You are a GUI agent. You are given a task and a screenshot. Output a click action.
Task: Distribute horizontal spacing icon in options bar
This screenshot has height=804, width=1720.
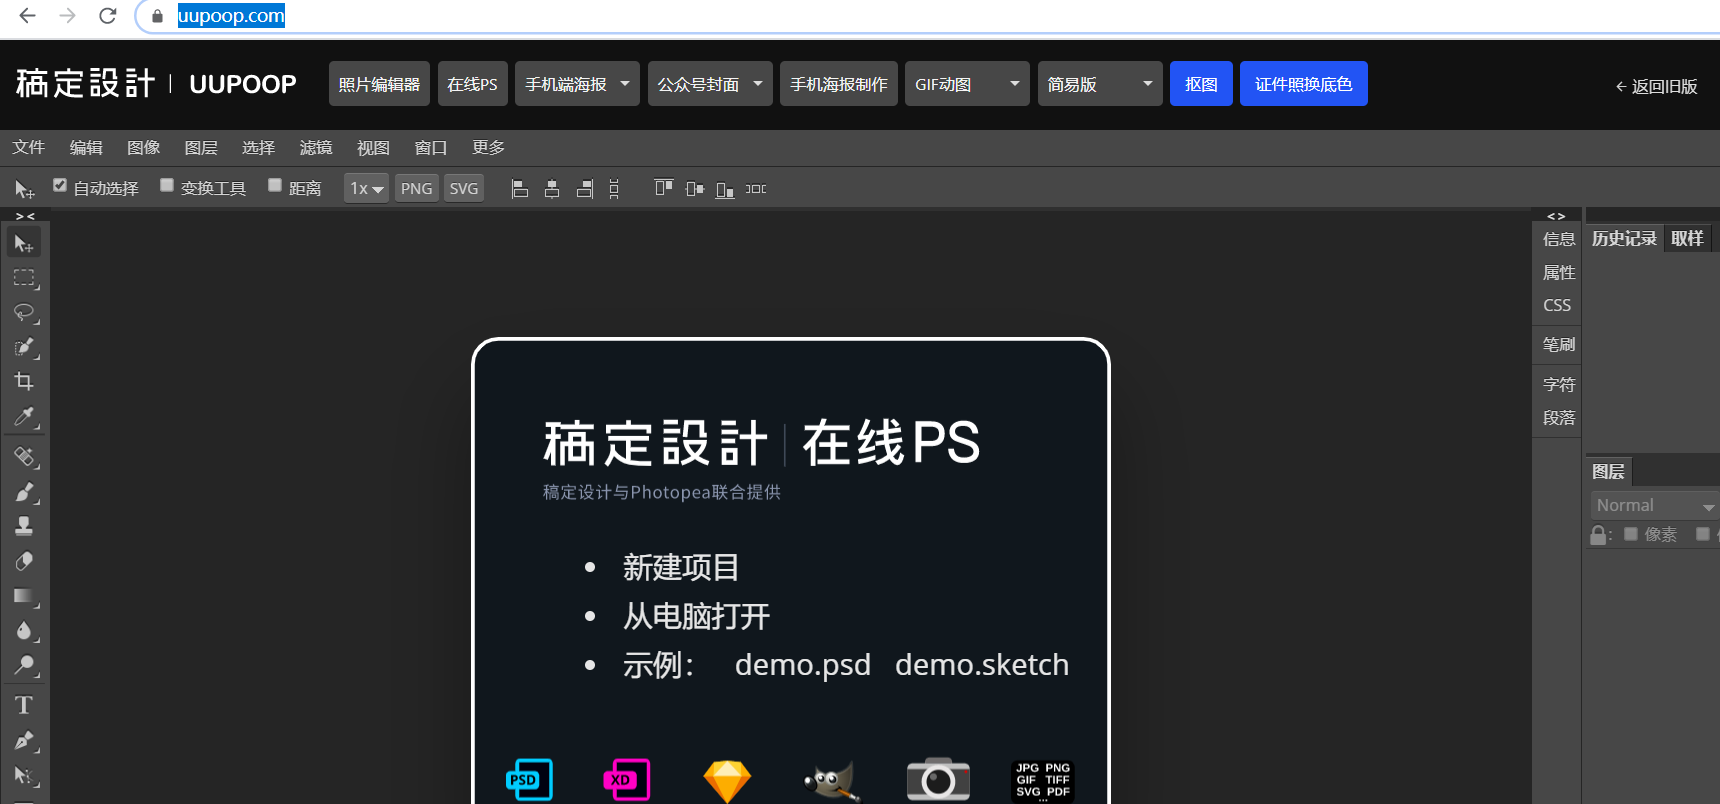point(756,189)
